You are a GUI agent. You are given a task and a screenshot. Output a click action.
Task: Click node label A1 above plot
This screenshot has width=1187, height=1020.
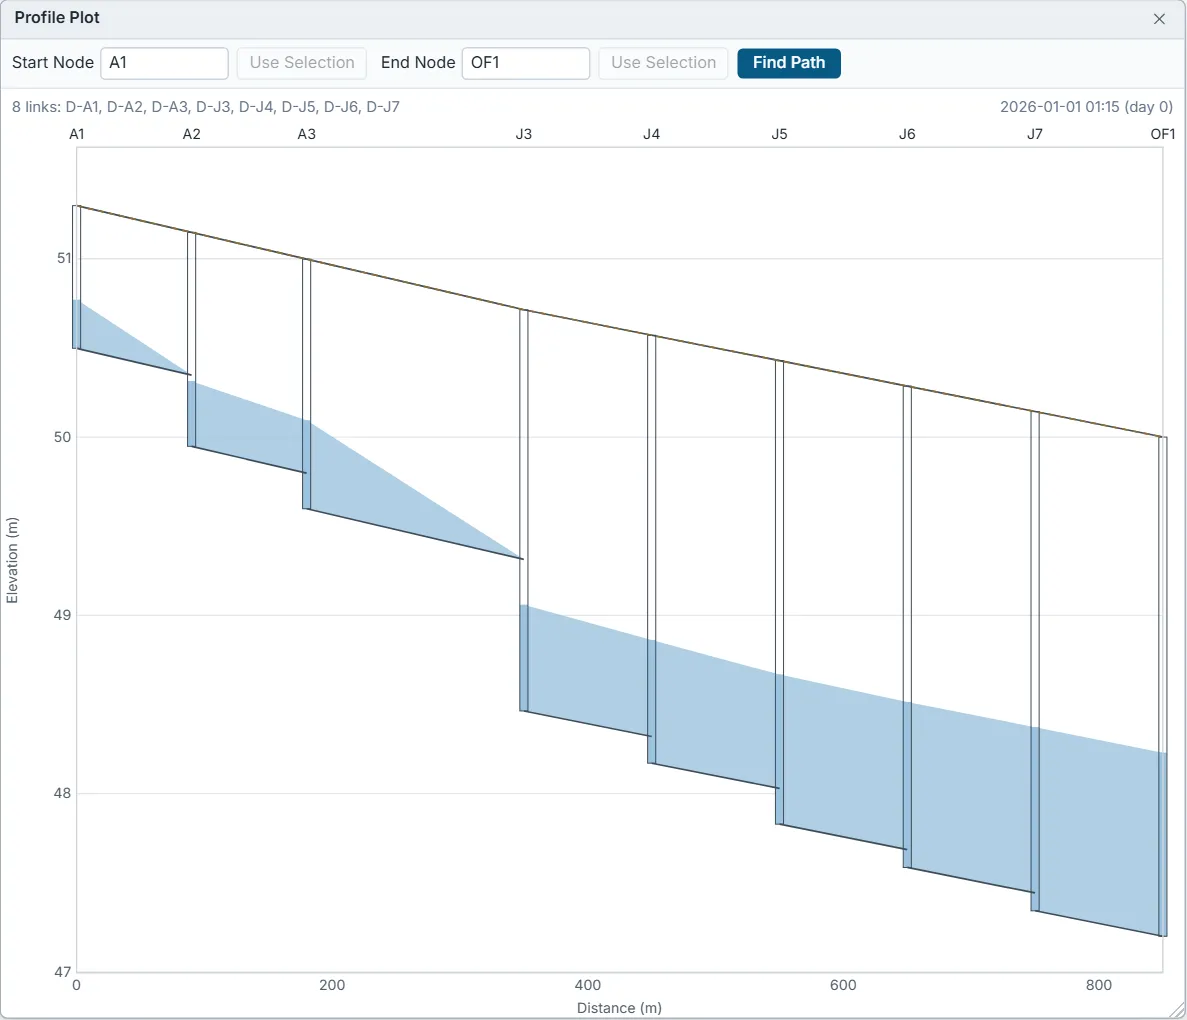(76, 134)
